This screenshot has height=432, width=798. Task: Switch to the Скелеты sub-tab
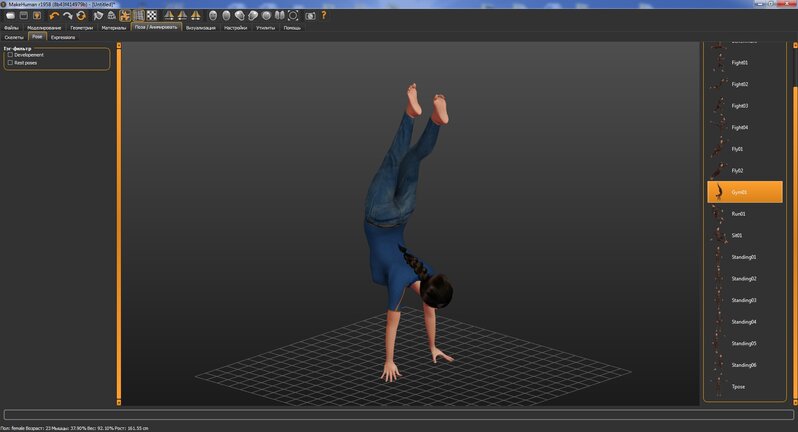(x=14, y=37)
